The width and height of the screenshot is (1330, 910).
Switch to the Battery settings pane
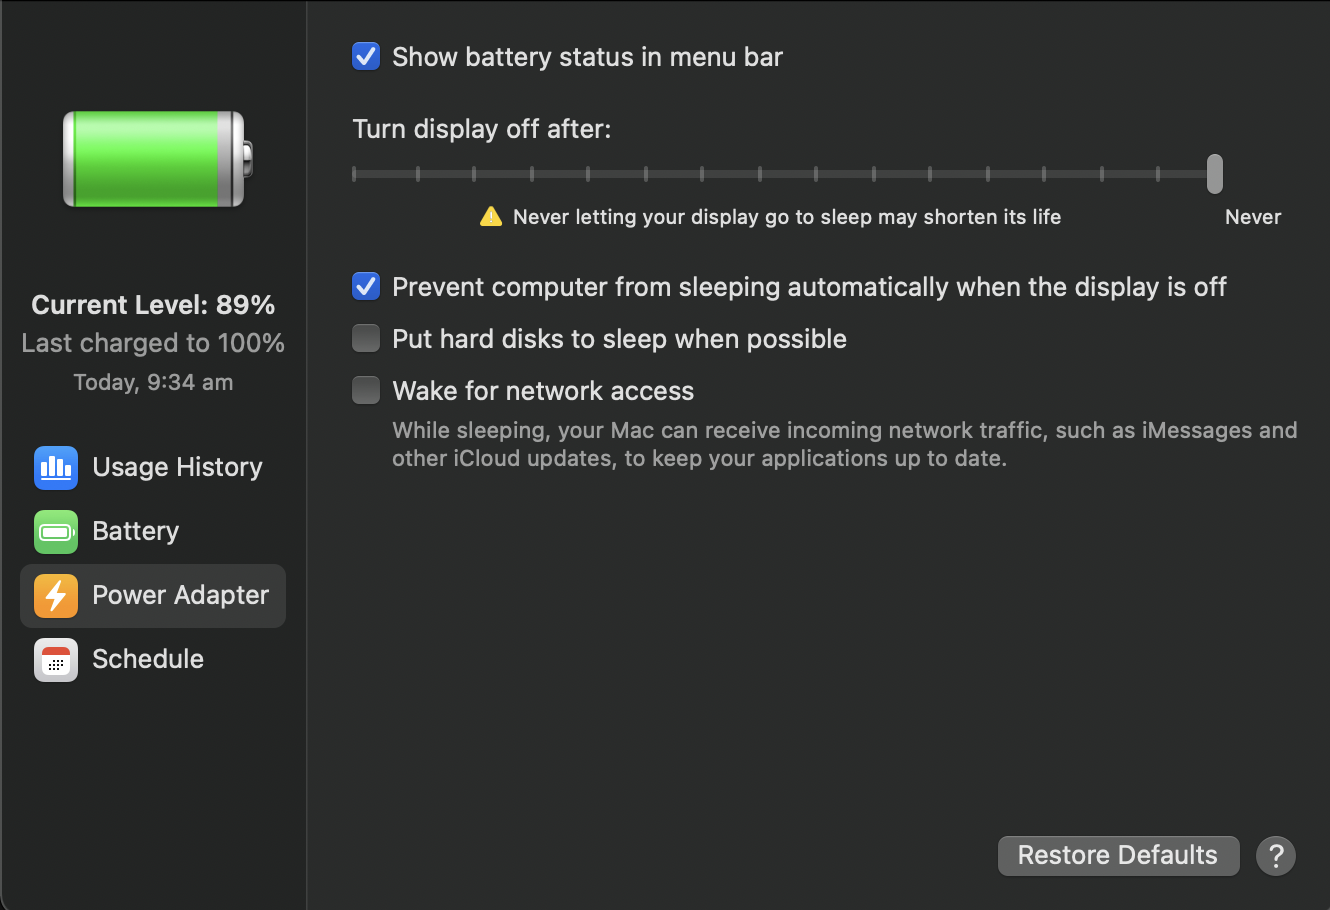click(136, 532)
